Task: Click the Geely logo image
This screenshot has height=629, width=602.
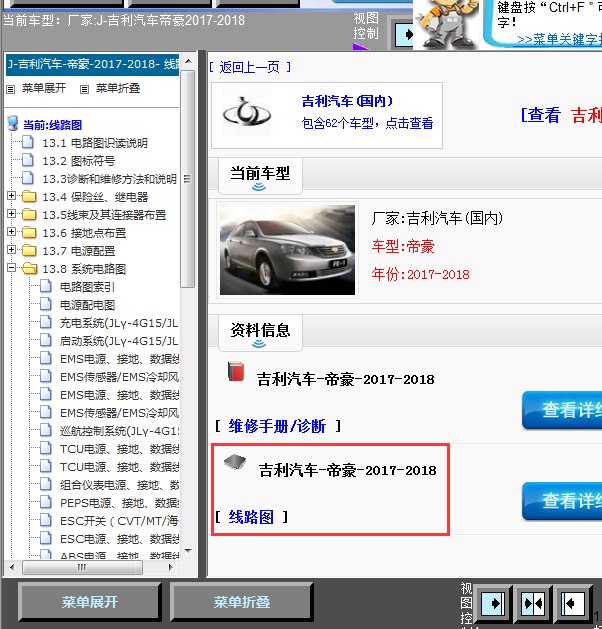Action: click(x=247, y=114)
